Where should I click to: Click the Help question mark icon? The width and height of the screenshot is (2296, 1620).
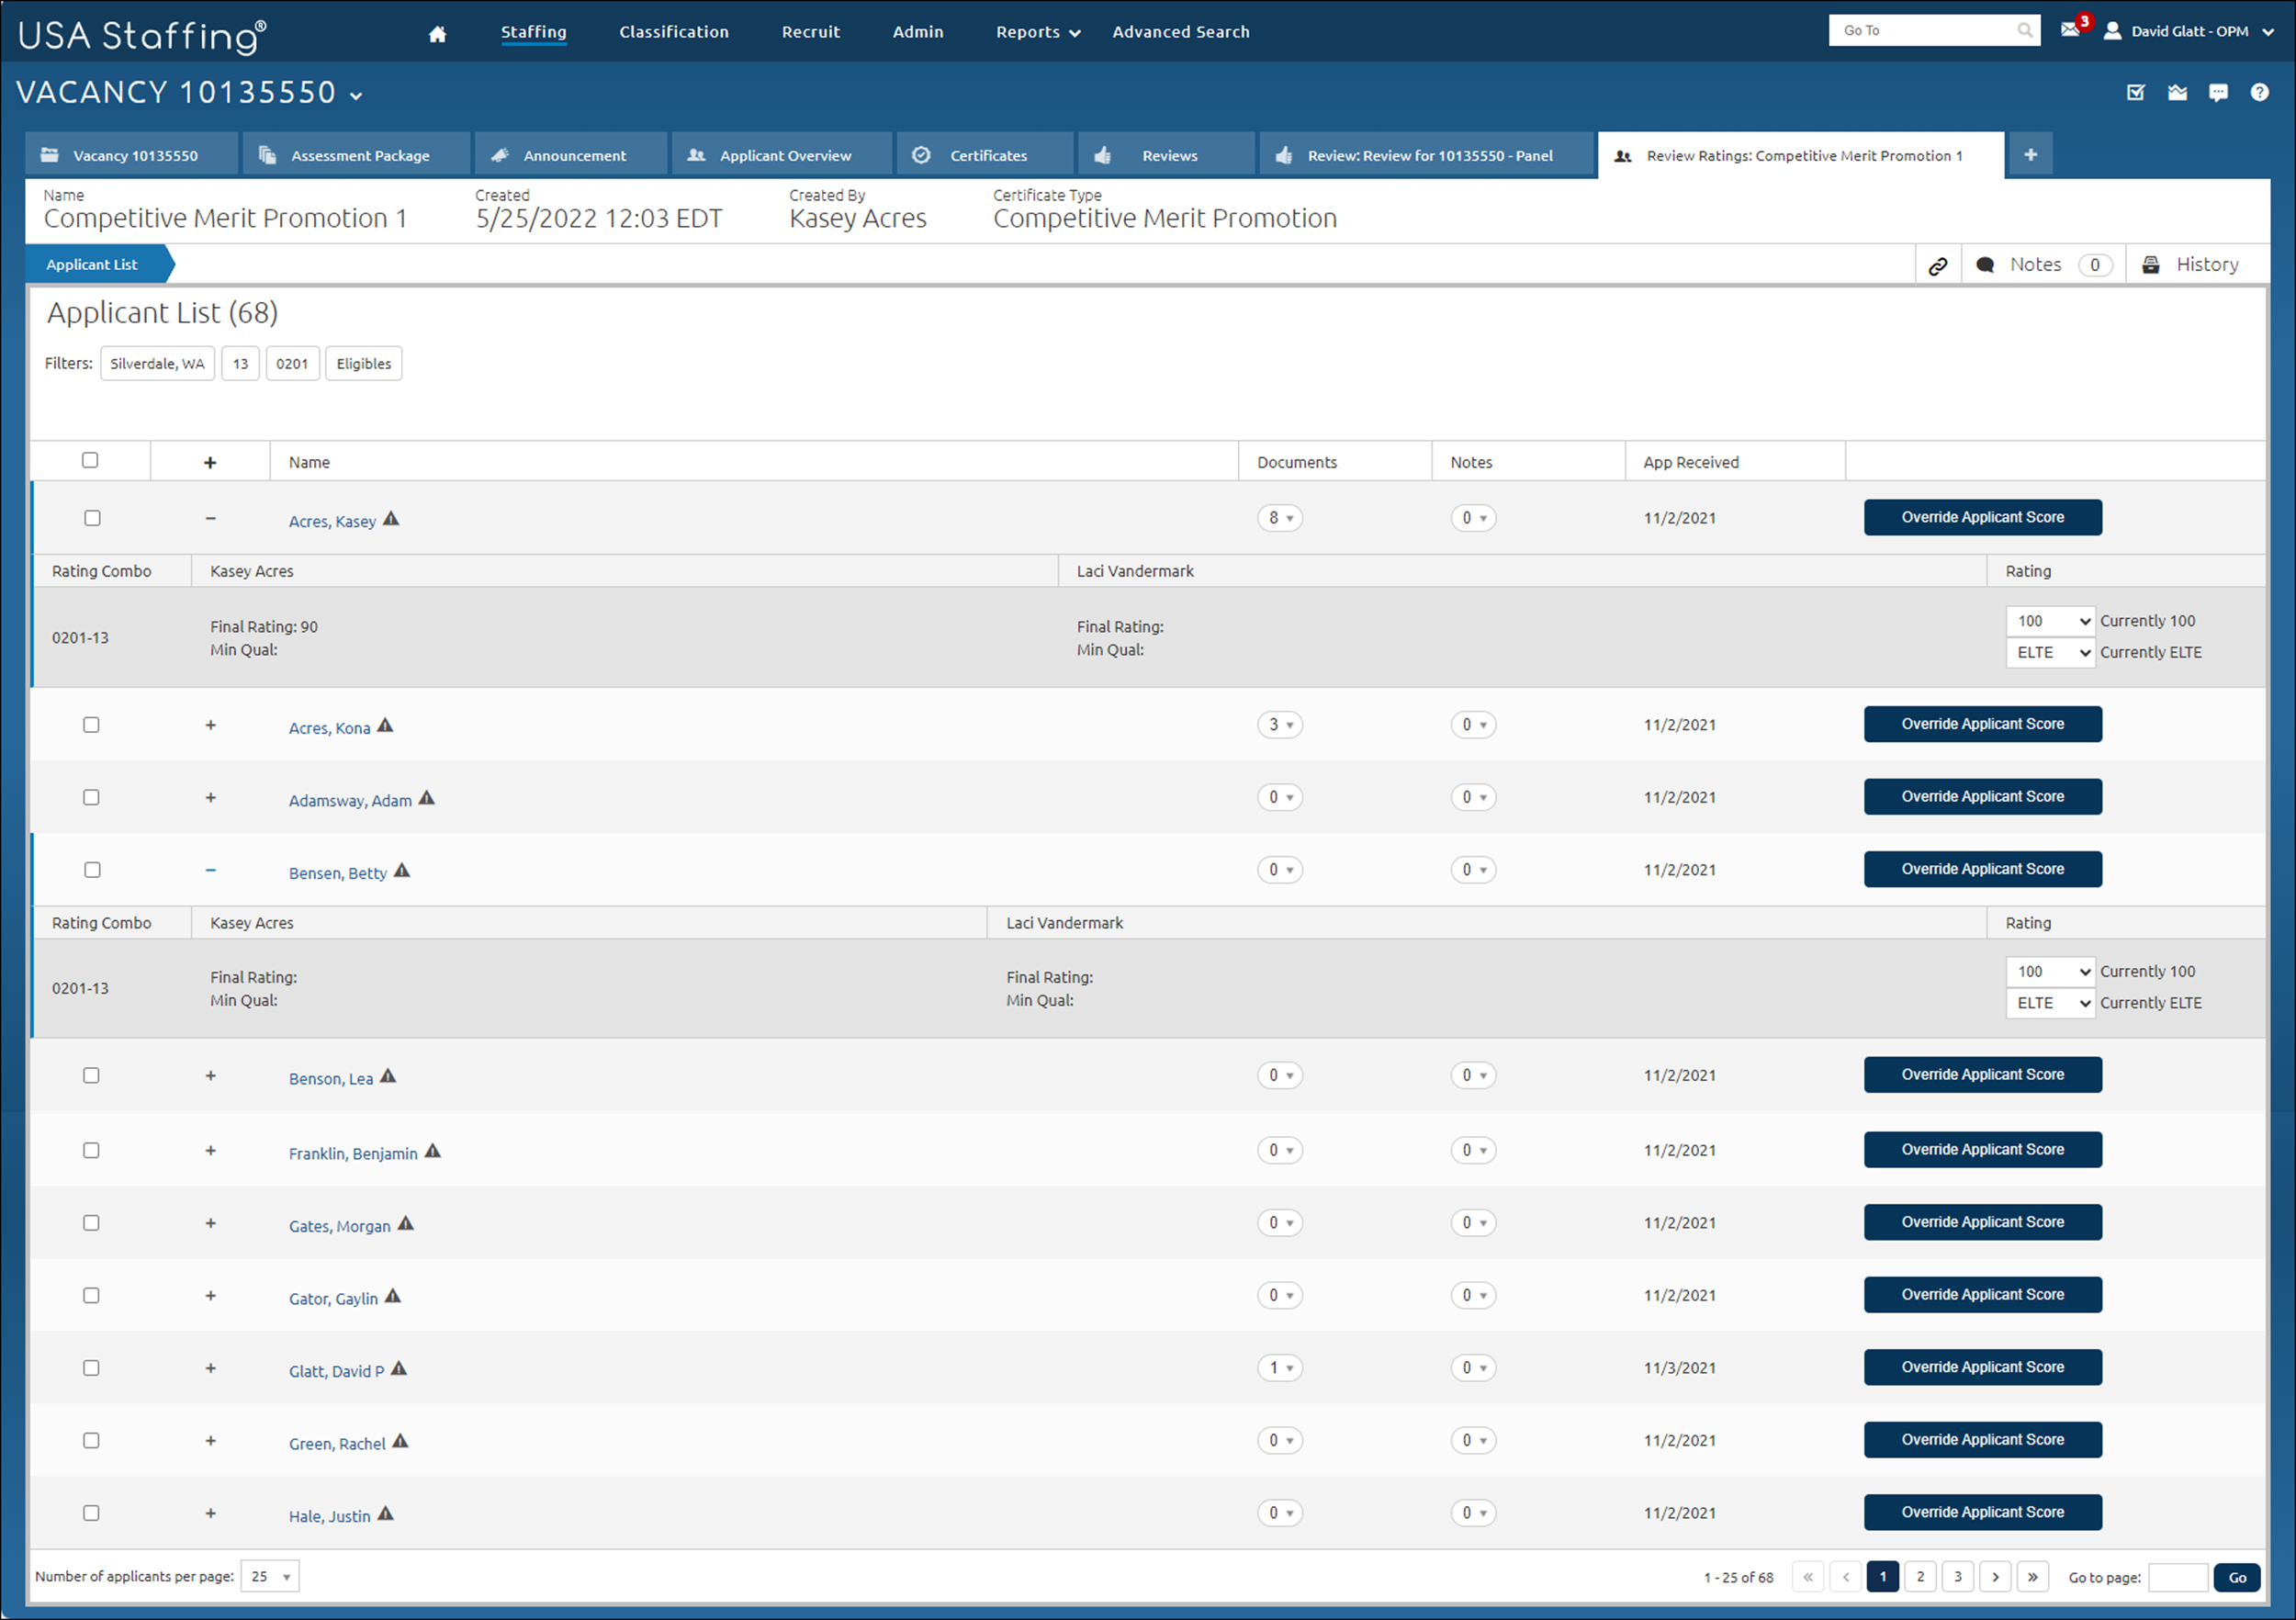[2258, 92]
